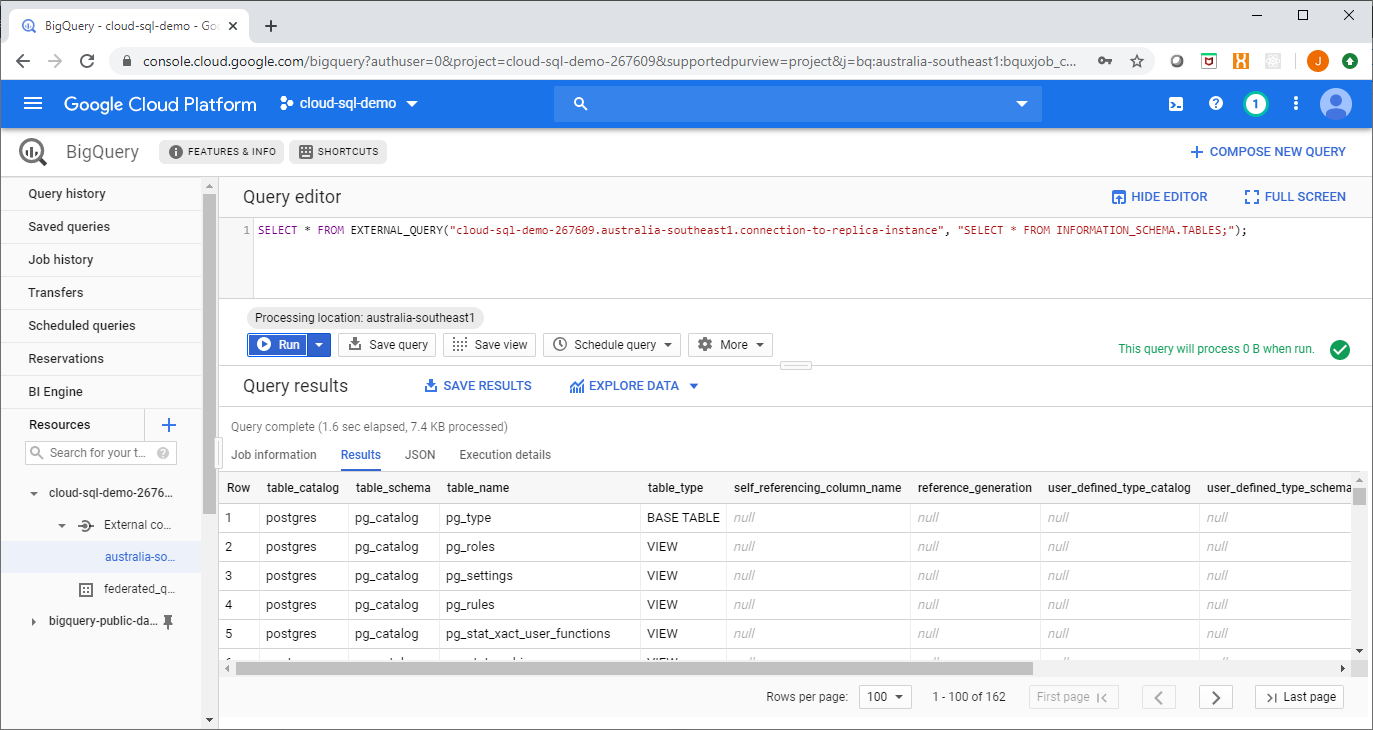Open Query history in sidebar

[x=101, y=194]
